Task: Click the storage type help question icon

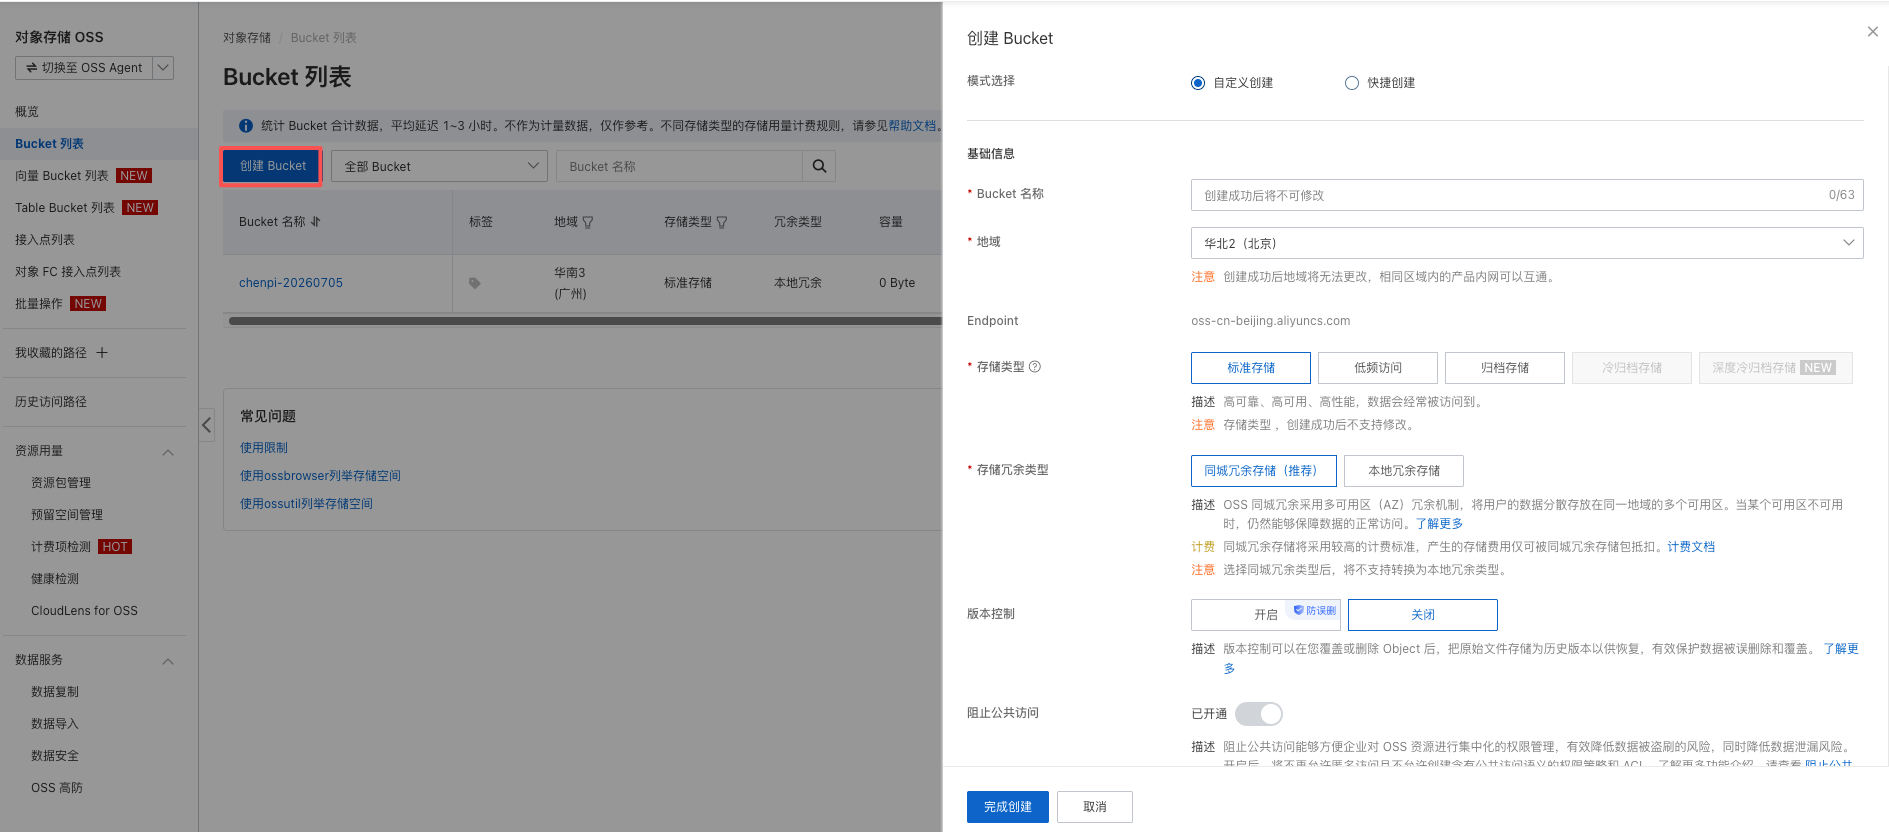Action: pyautogui.click(x=1035, y=367)
